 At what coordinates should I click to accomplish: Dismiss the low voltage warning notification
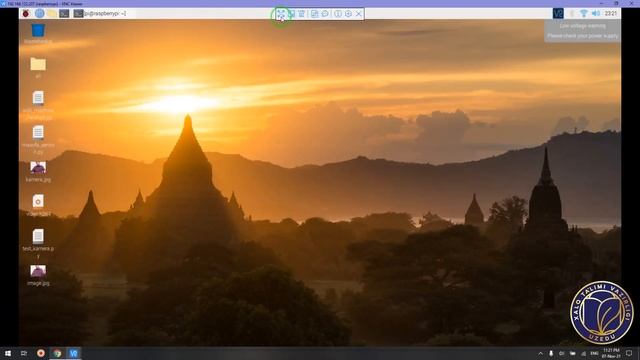[x=582, y=31]
